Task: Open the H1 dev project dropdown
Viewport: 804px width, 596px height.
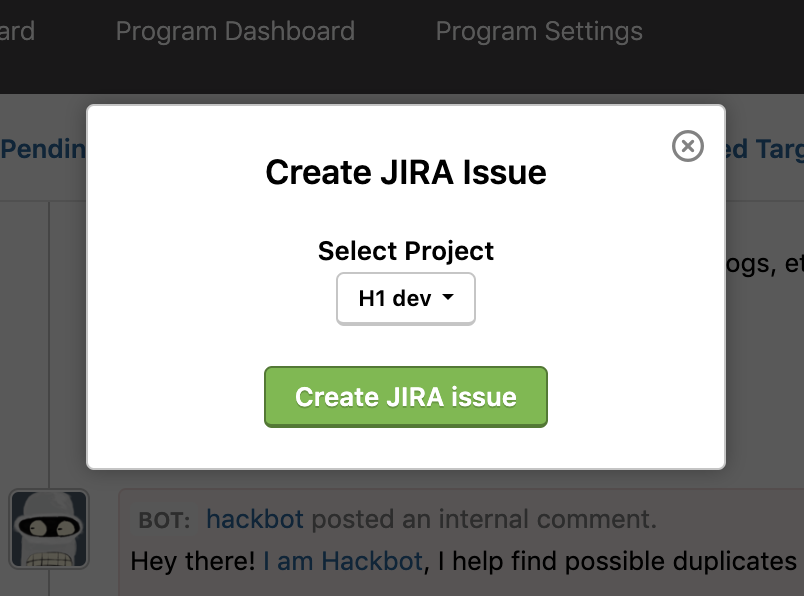Action: pos(405,299)
